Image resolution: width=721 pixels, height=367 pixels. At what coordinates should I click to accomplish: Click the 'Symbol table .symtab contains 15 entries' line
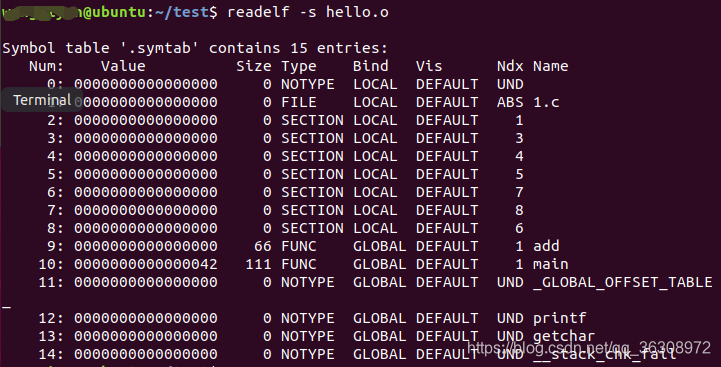(195, 48)
